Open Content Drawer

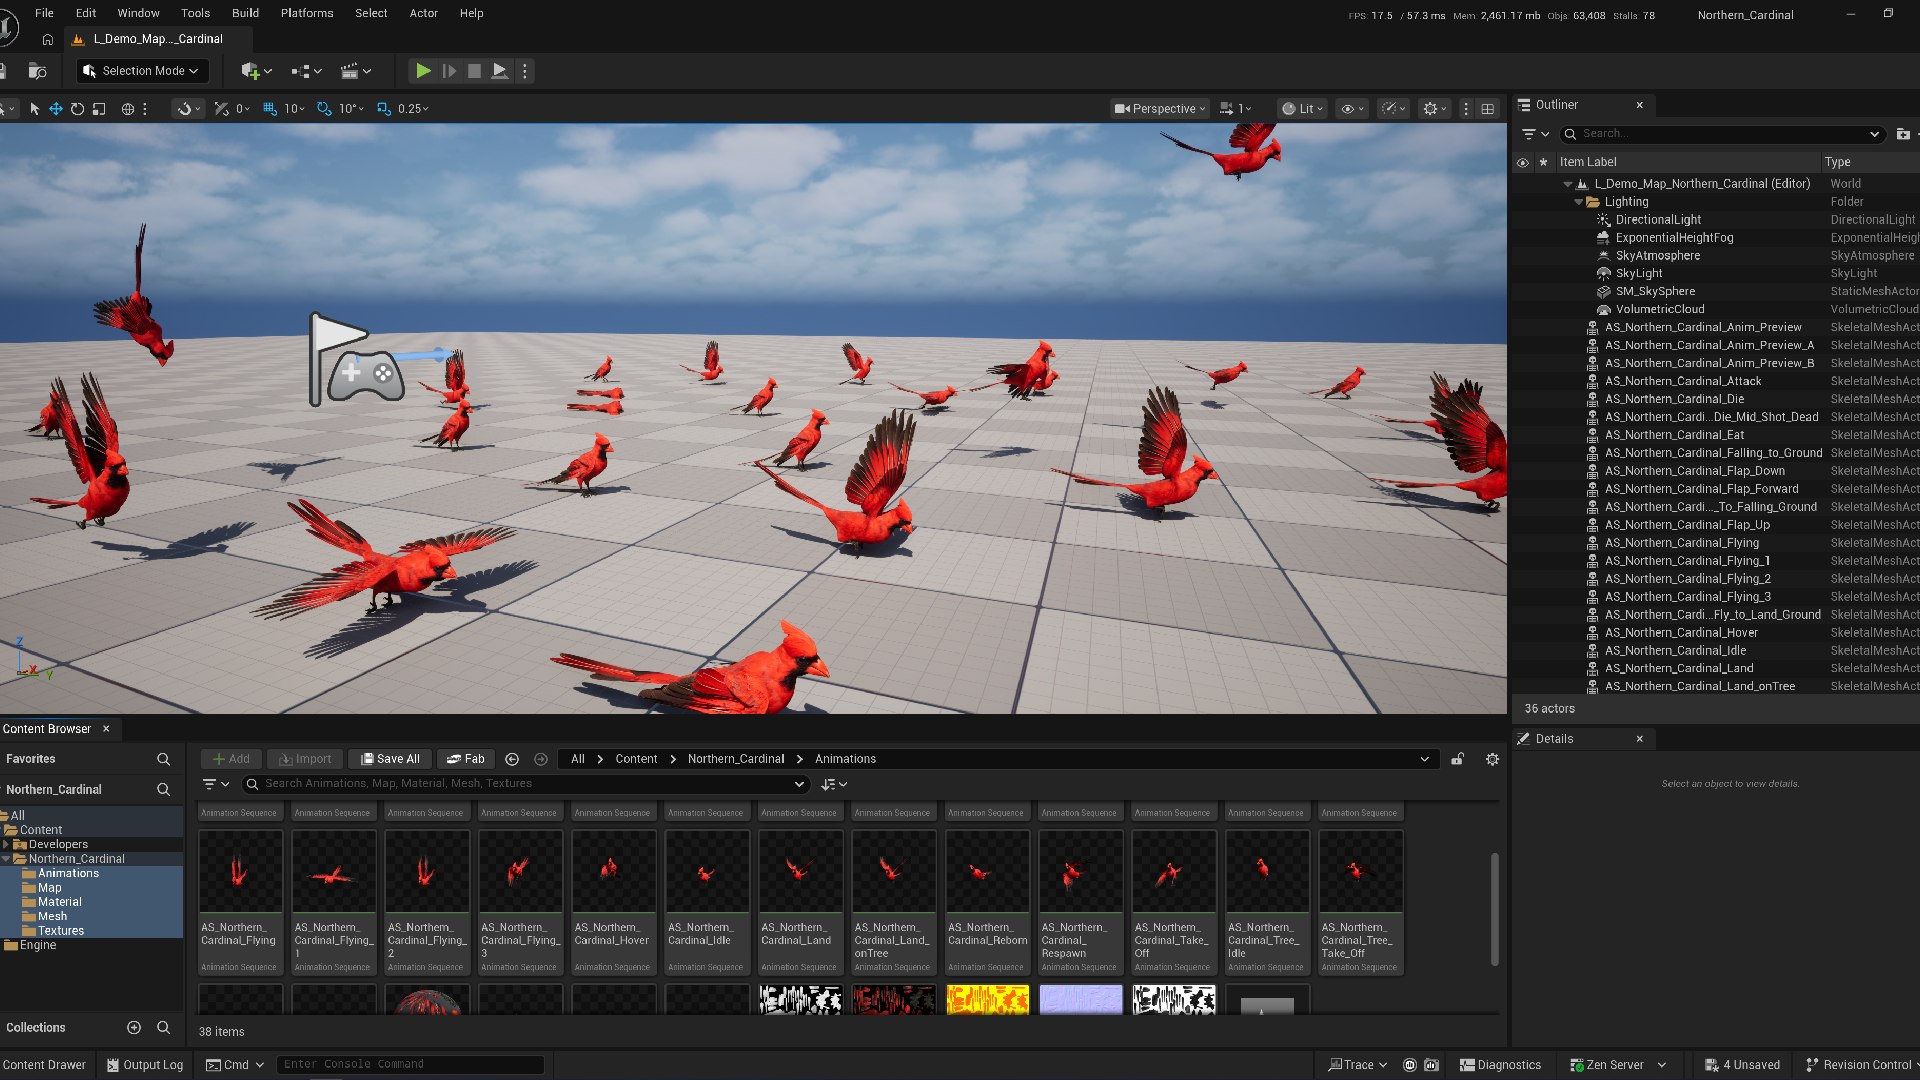44,1065
